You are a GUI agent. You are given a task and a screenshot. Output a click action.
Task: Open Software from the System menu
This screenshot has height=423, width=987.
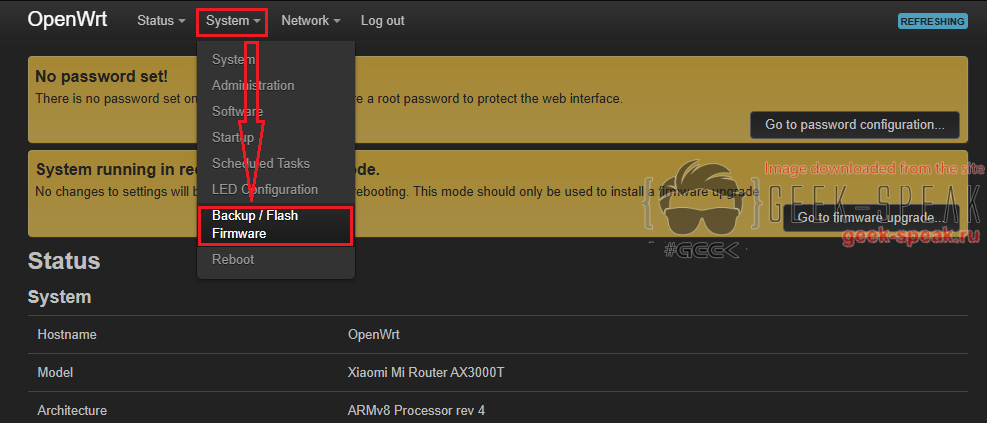coord(237,111)
